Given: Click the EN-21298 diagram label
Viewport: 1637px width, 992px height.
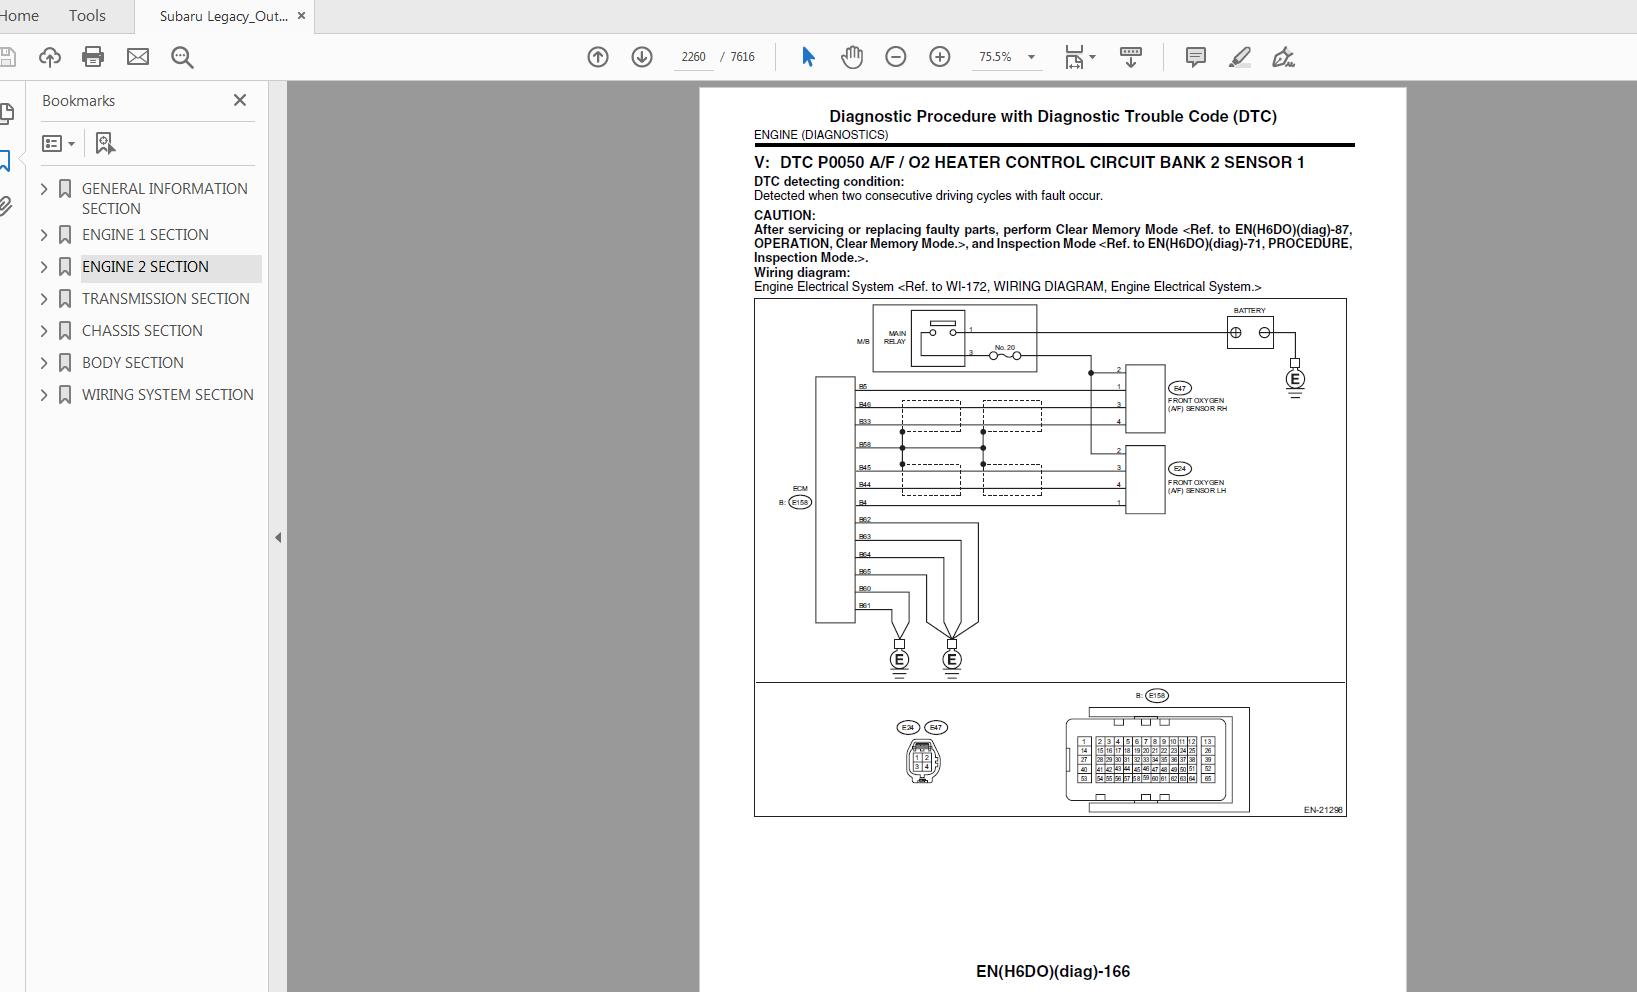Looking at the screenshot, I should point(1323,810).
